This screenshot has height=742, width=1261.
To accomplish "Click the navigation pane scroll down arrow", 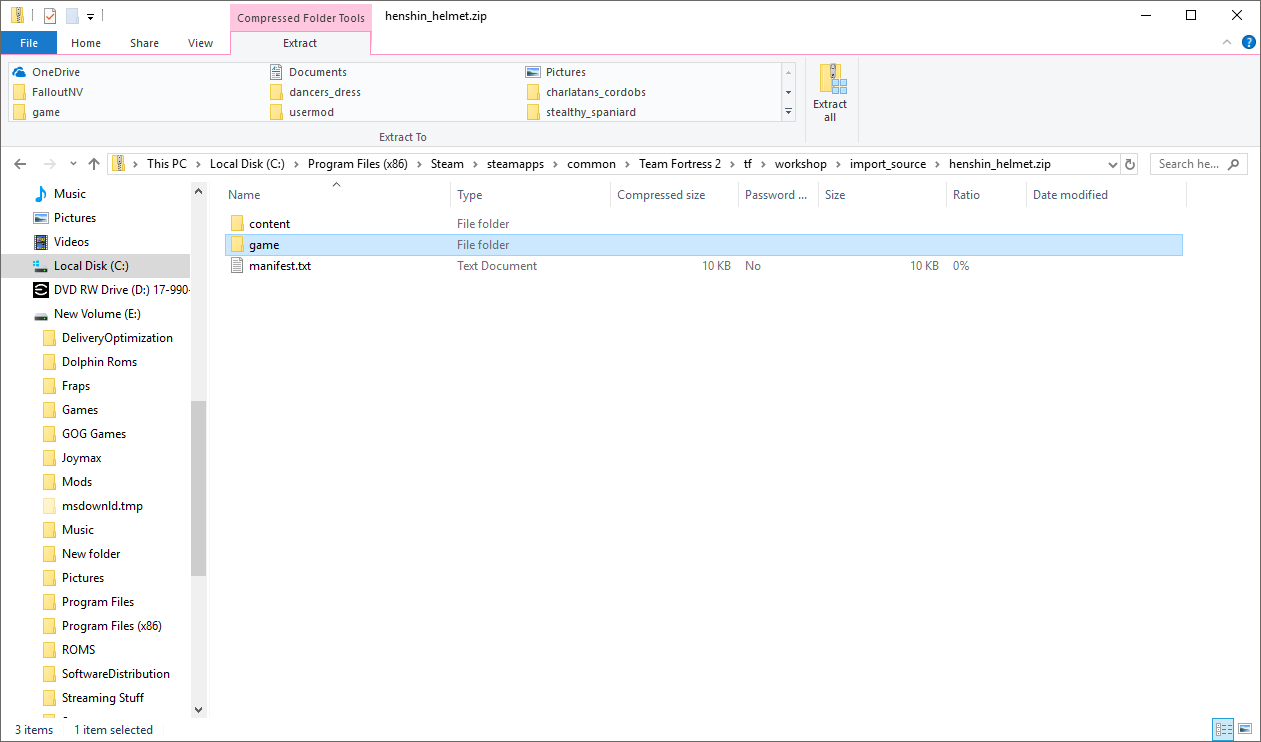I will [x=198, y=709].
